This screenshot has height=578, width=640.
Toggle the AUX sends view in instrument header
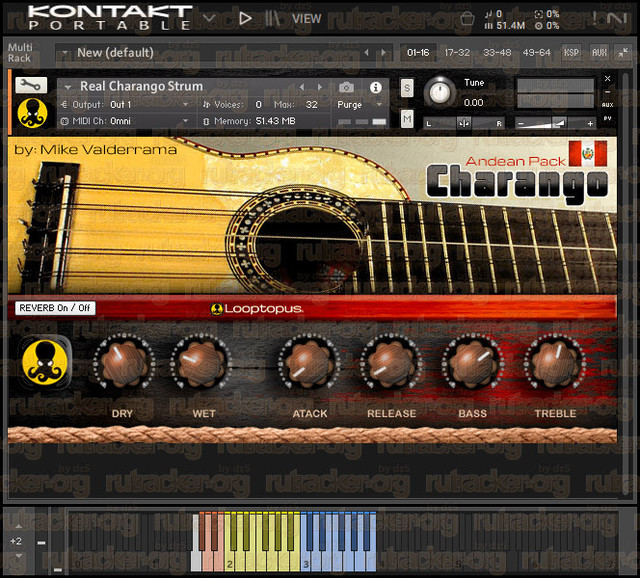point(607,105)
